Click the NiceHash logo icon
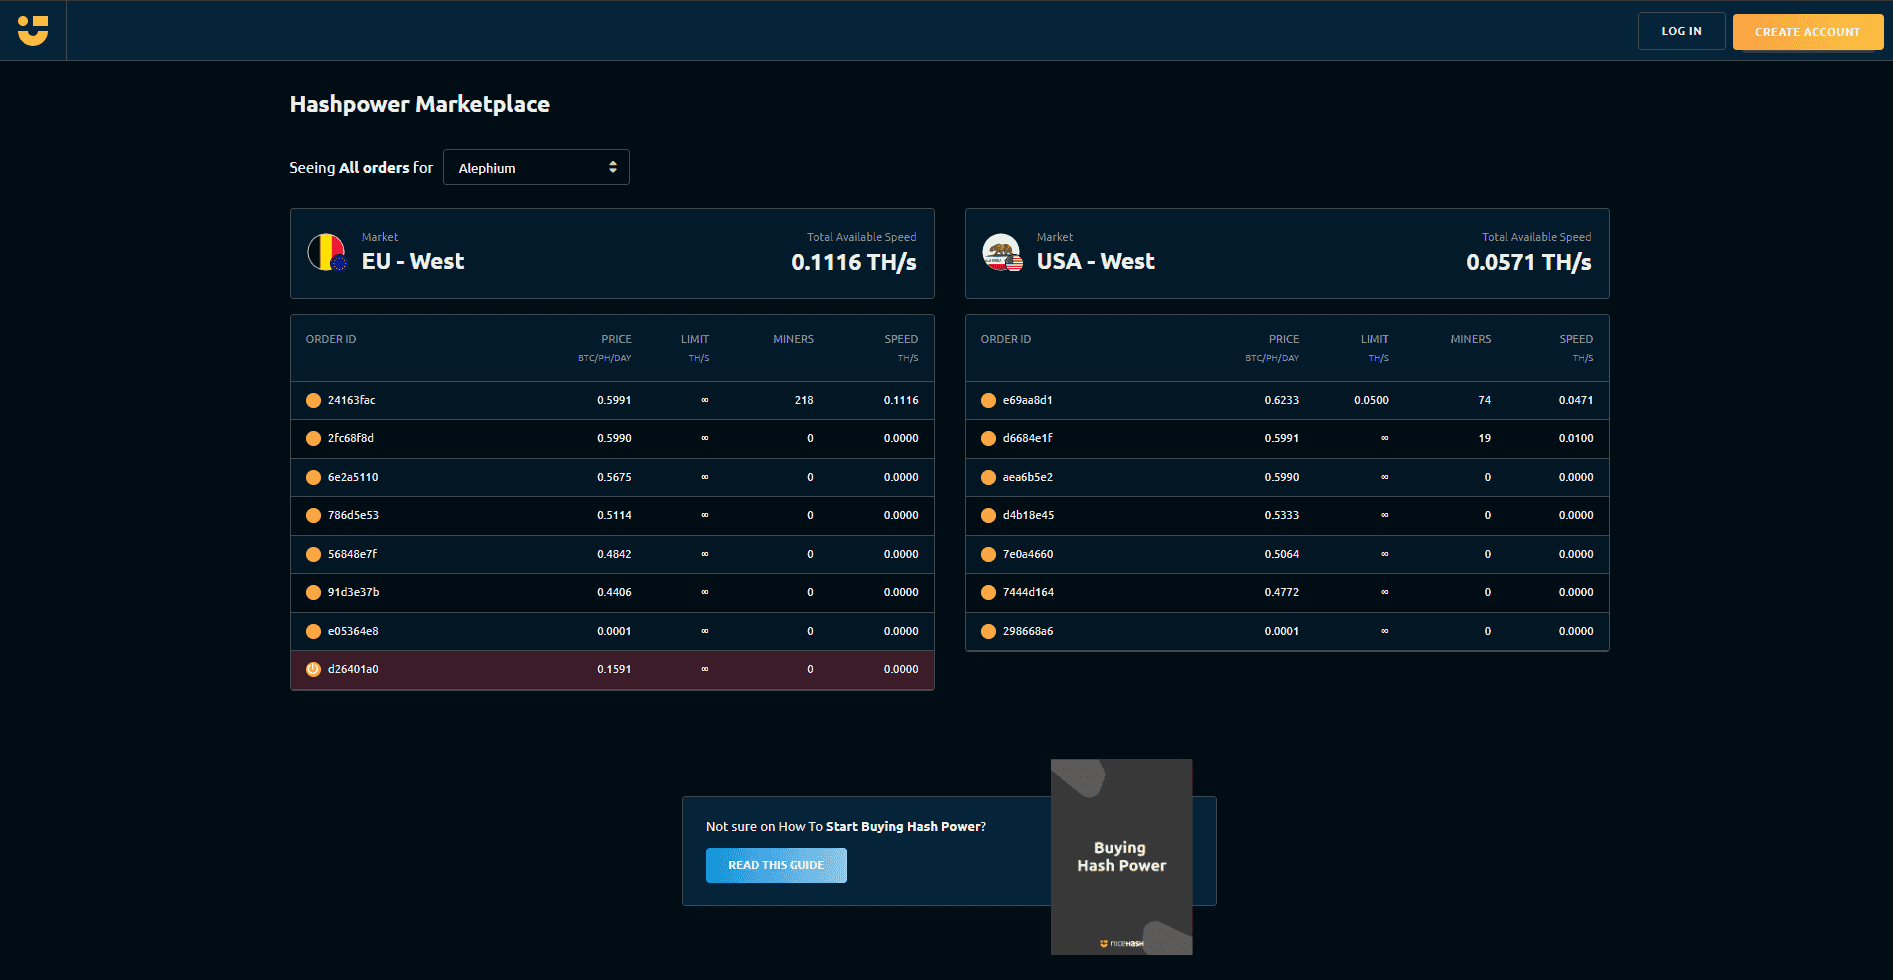Screen dimensions: 1893x980 click(33, 30)
